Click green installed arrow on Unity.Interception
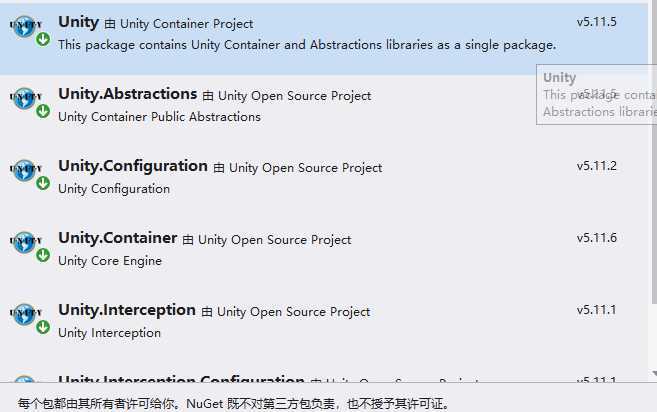The width and height of the screenshot is (657, 412). pos(43,328)
